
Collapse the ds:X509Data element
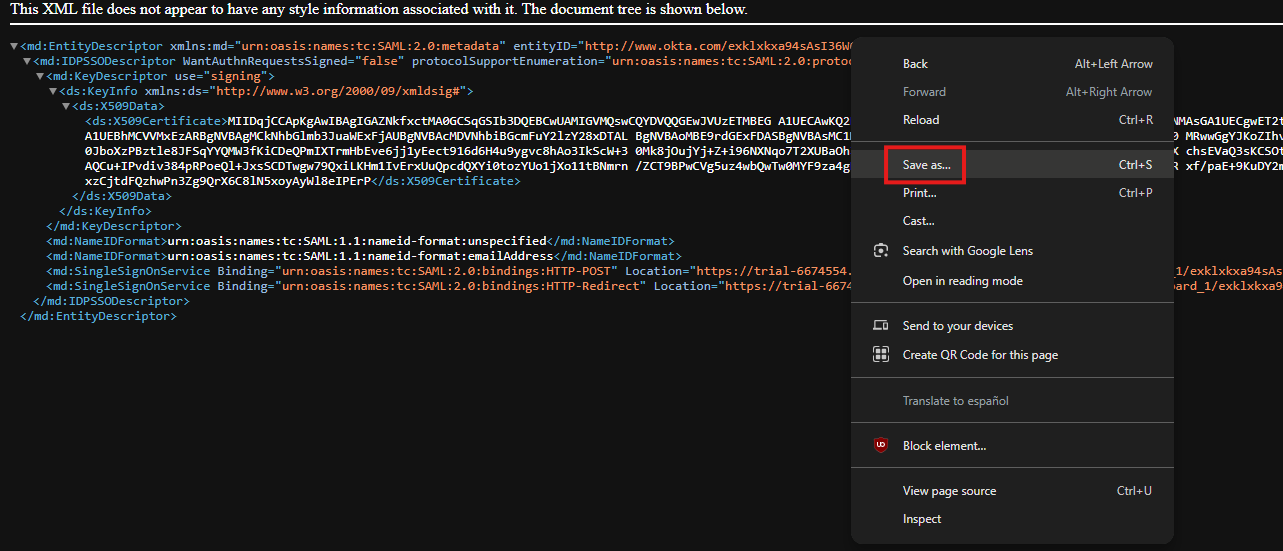[x=66, y=107]
